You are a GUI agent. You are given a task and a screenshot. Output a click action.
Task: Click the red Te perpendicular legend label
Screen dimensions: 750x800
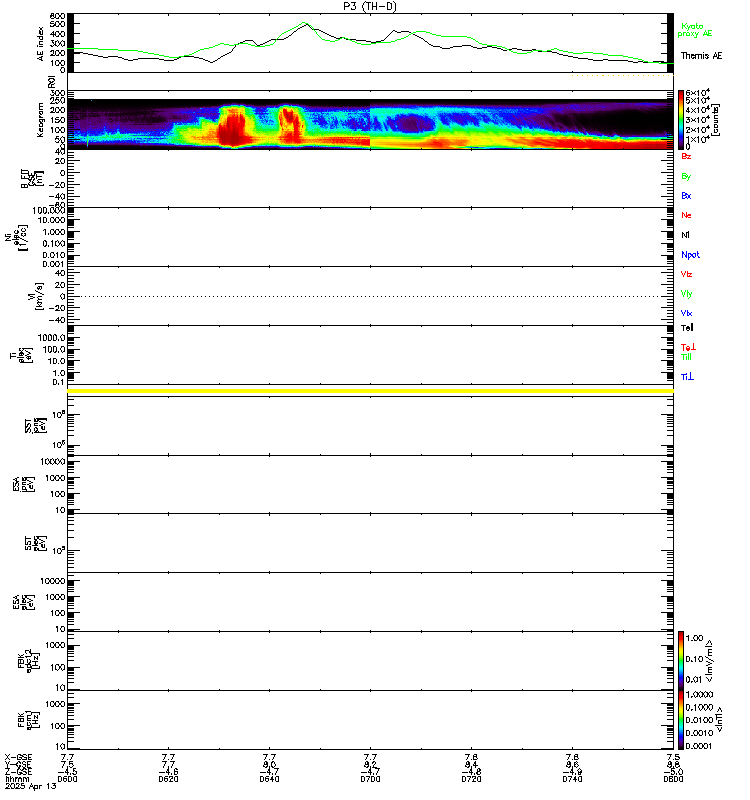tap(688, 347)
